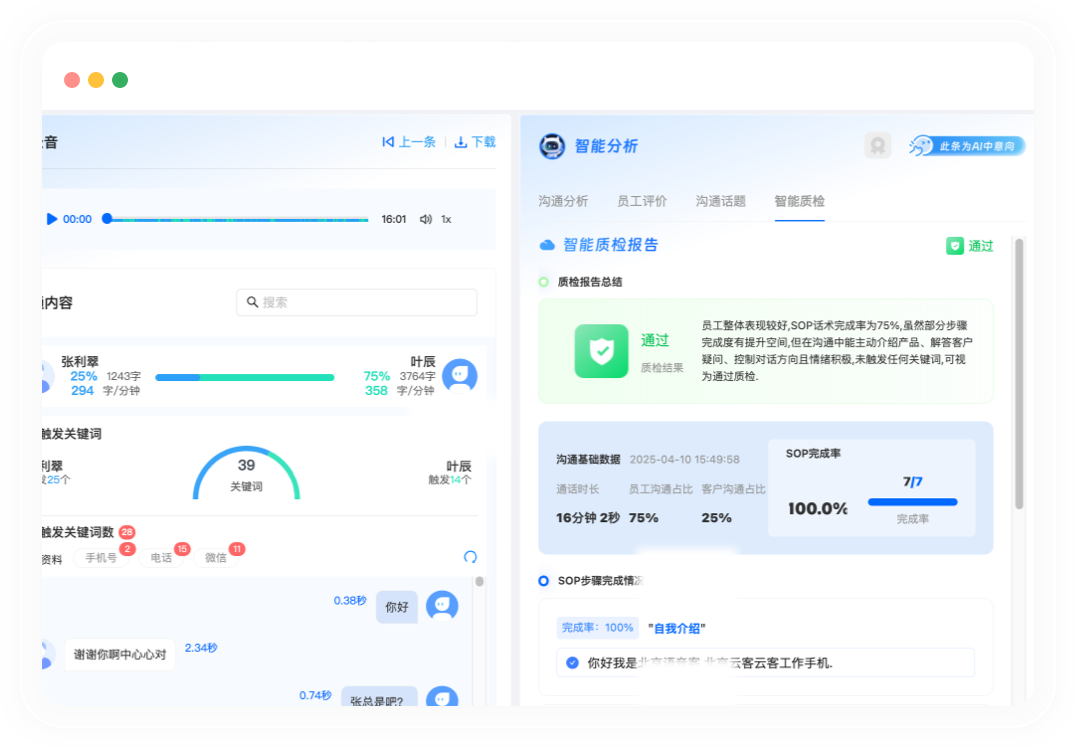Filter keywords by 手机号 tag
This screenshot has width=1076, height=748.
(101, 557)
